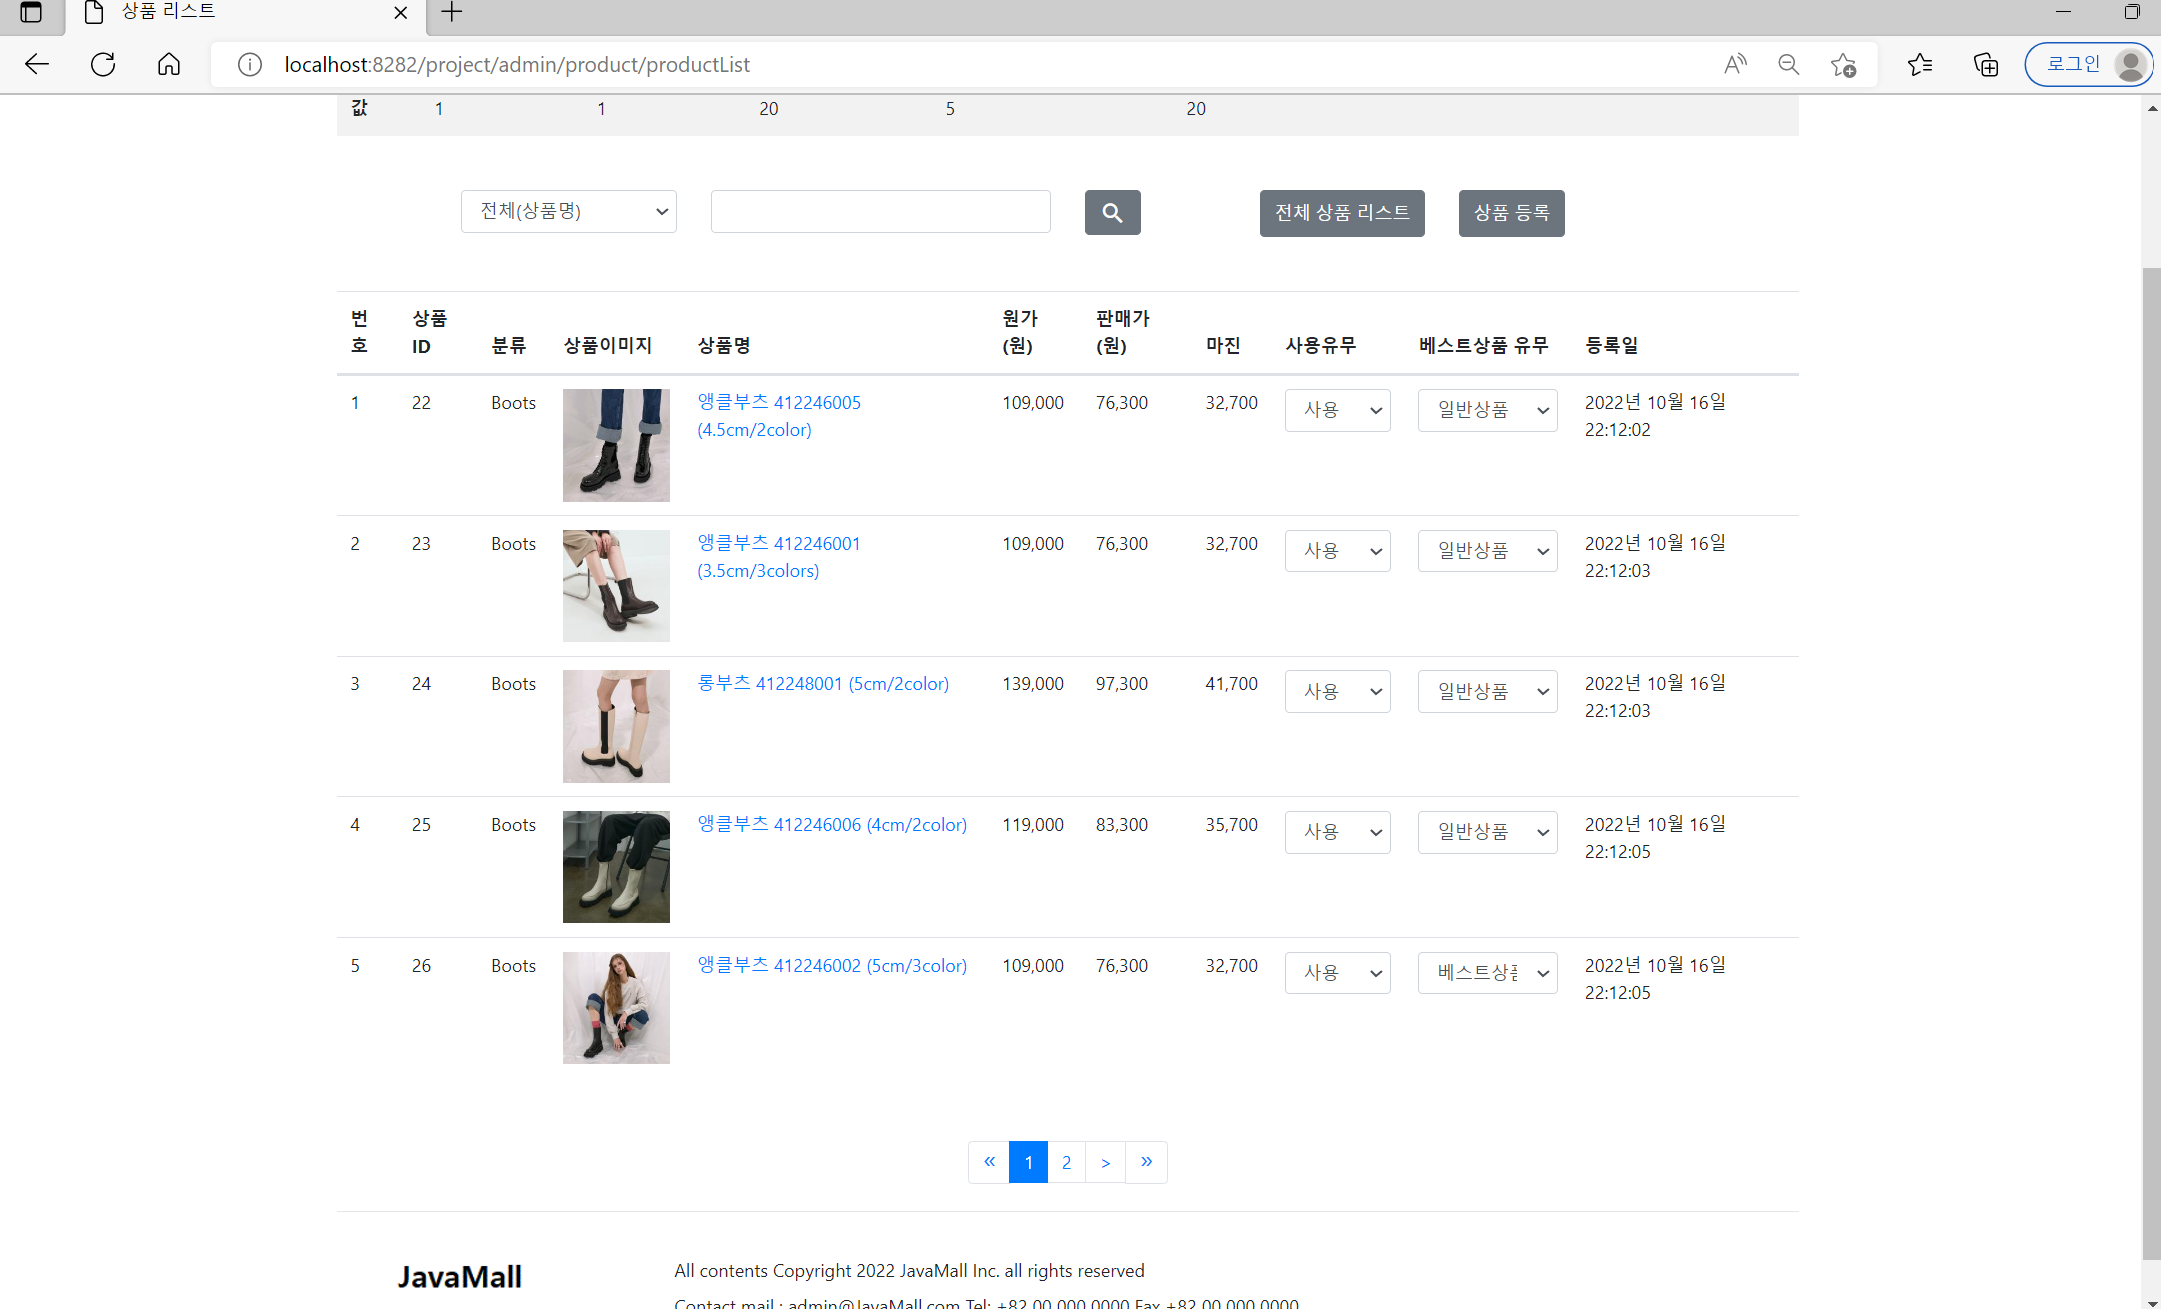Open 베스트상품 dropdown for product ID 26
Viewport: 2161px width, 1309px height.
[x=1487, y=973]
